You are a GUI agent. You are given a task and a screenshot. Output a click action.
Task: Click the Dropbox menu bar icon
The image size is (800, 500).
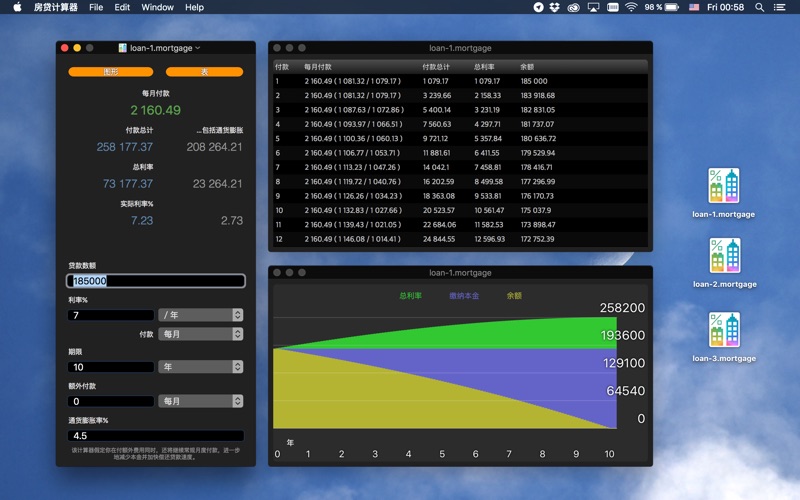point(555,7)
